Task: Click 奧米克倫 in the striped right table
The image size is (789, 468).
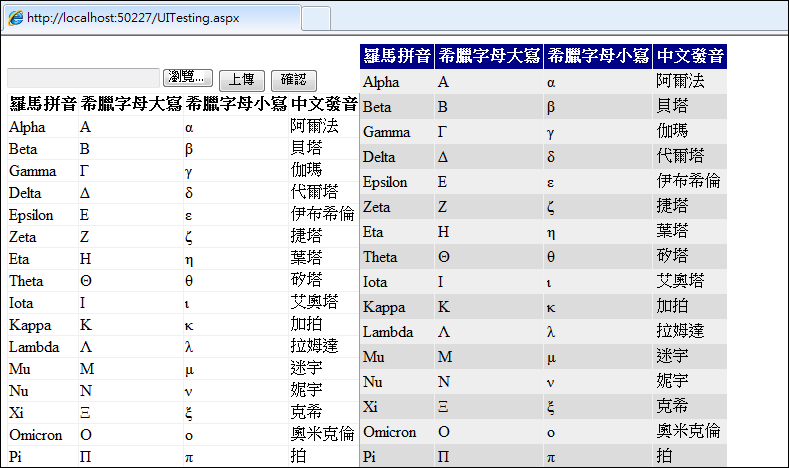Action: click(688, 431)
